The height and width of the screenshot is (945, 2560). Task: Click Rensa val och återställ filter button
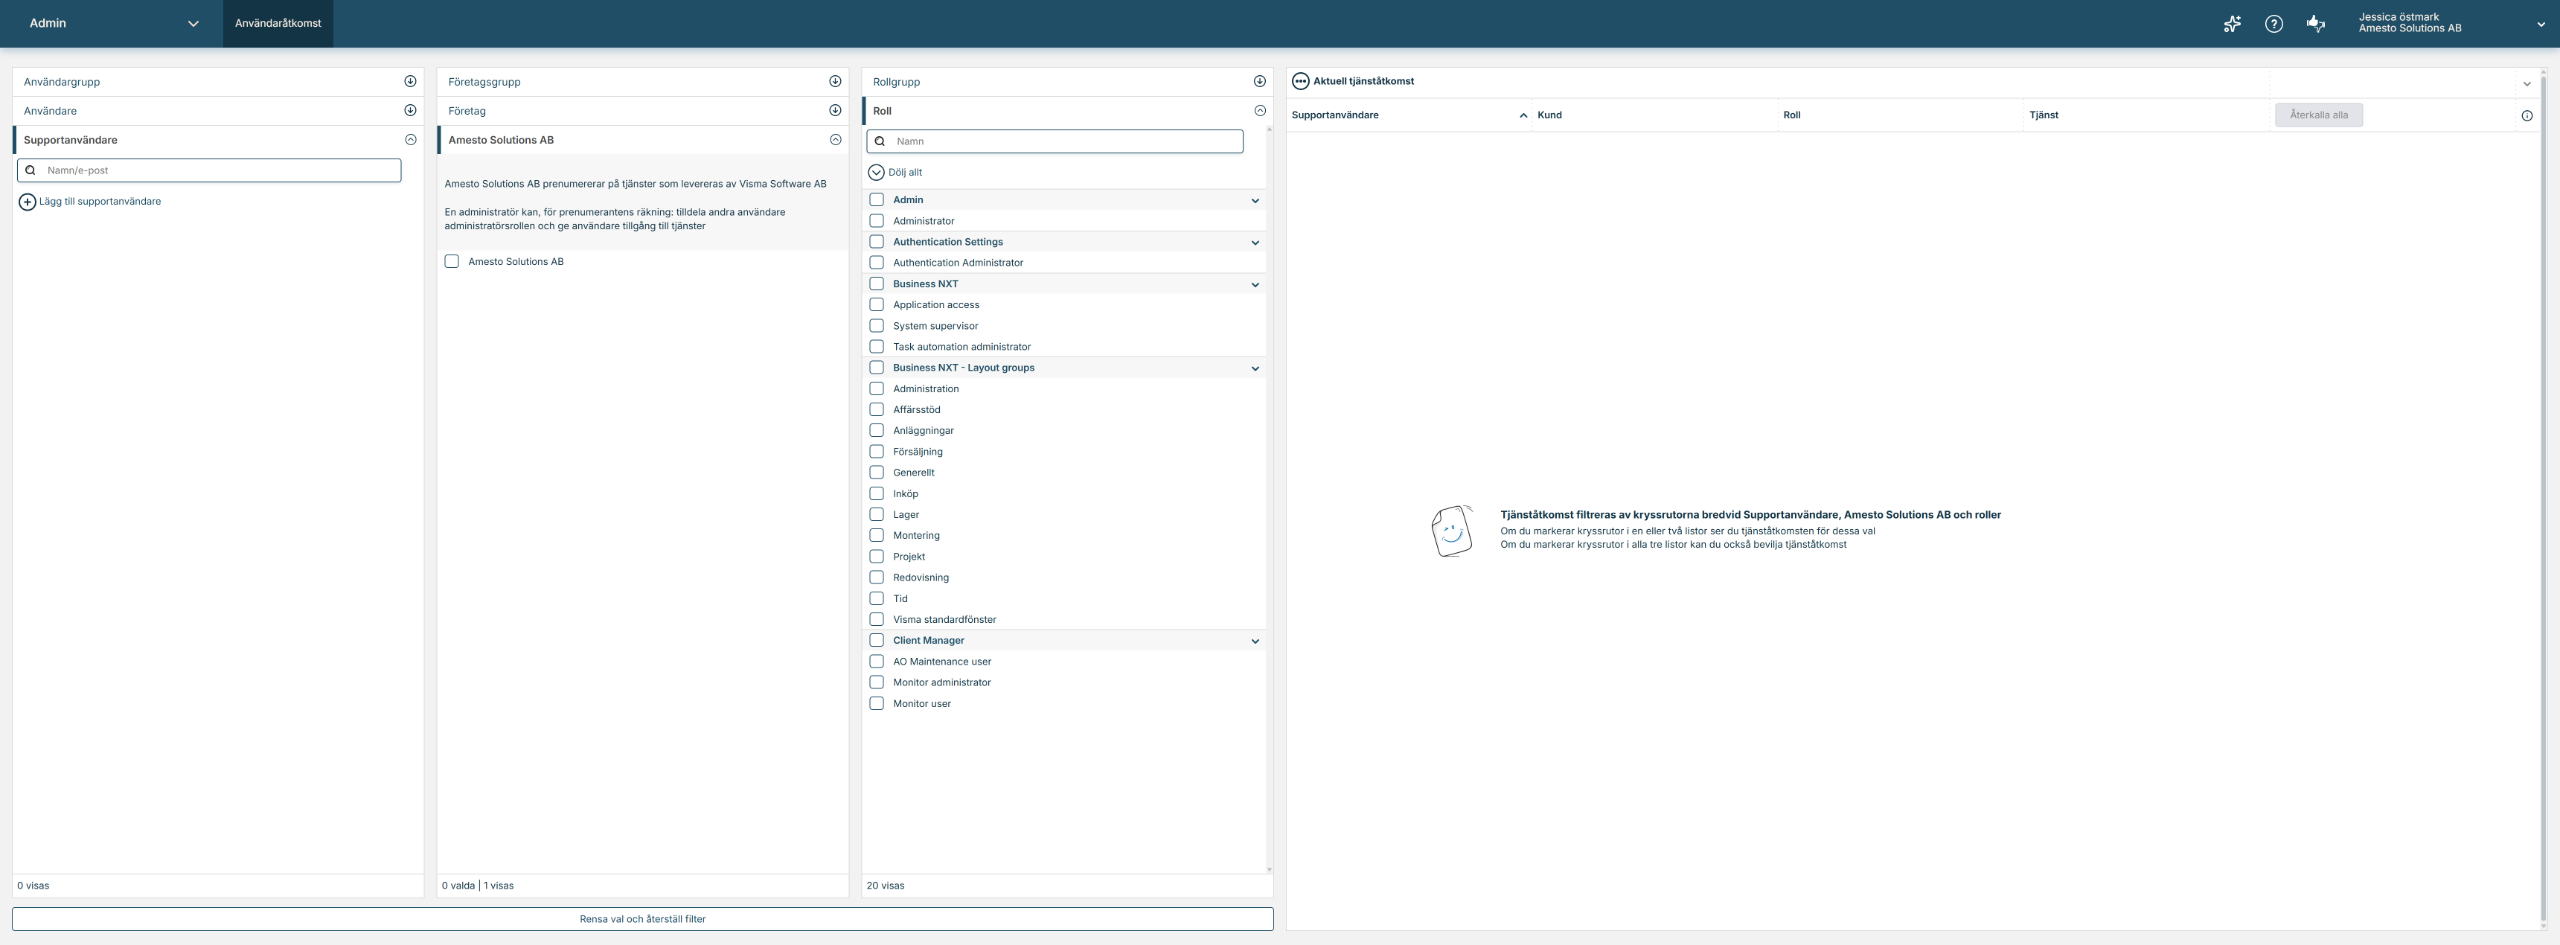coord(643,919)
